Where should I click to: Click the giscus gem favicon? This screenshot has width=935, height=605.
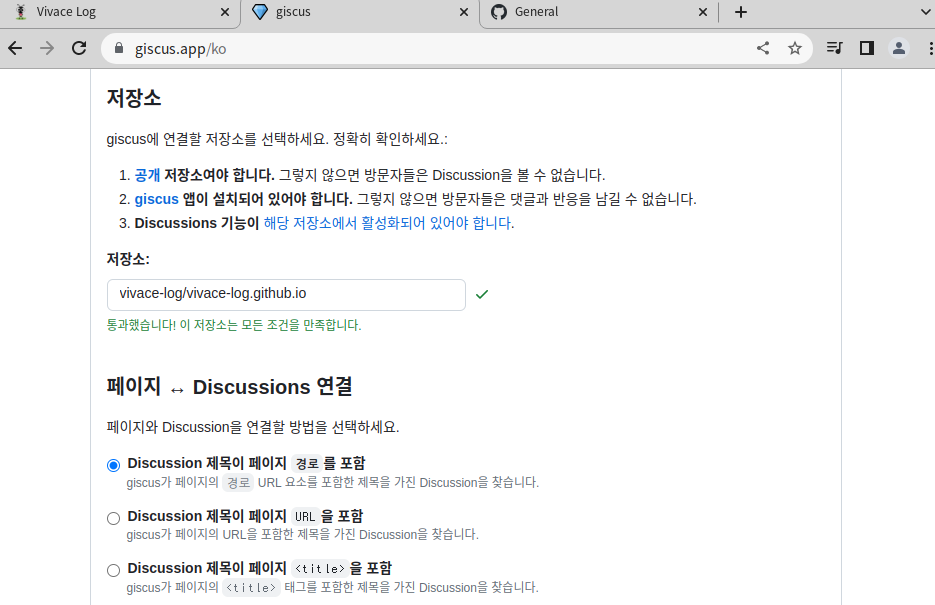pos(260,12)
